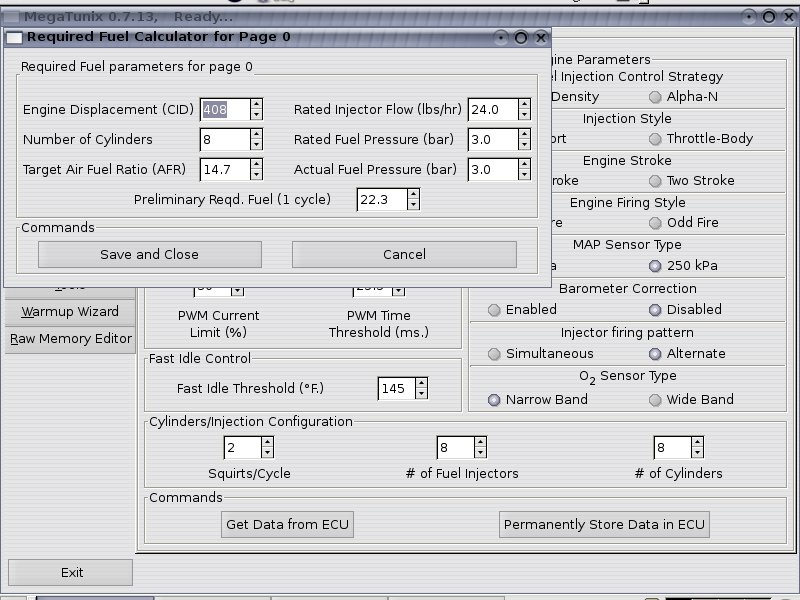Increase Number of Cylinders in calculator
This screenshot has width=800, height=600.
click(257, 134)
